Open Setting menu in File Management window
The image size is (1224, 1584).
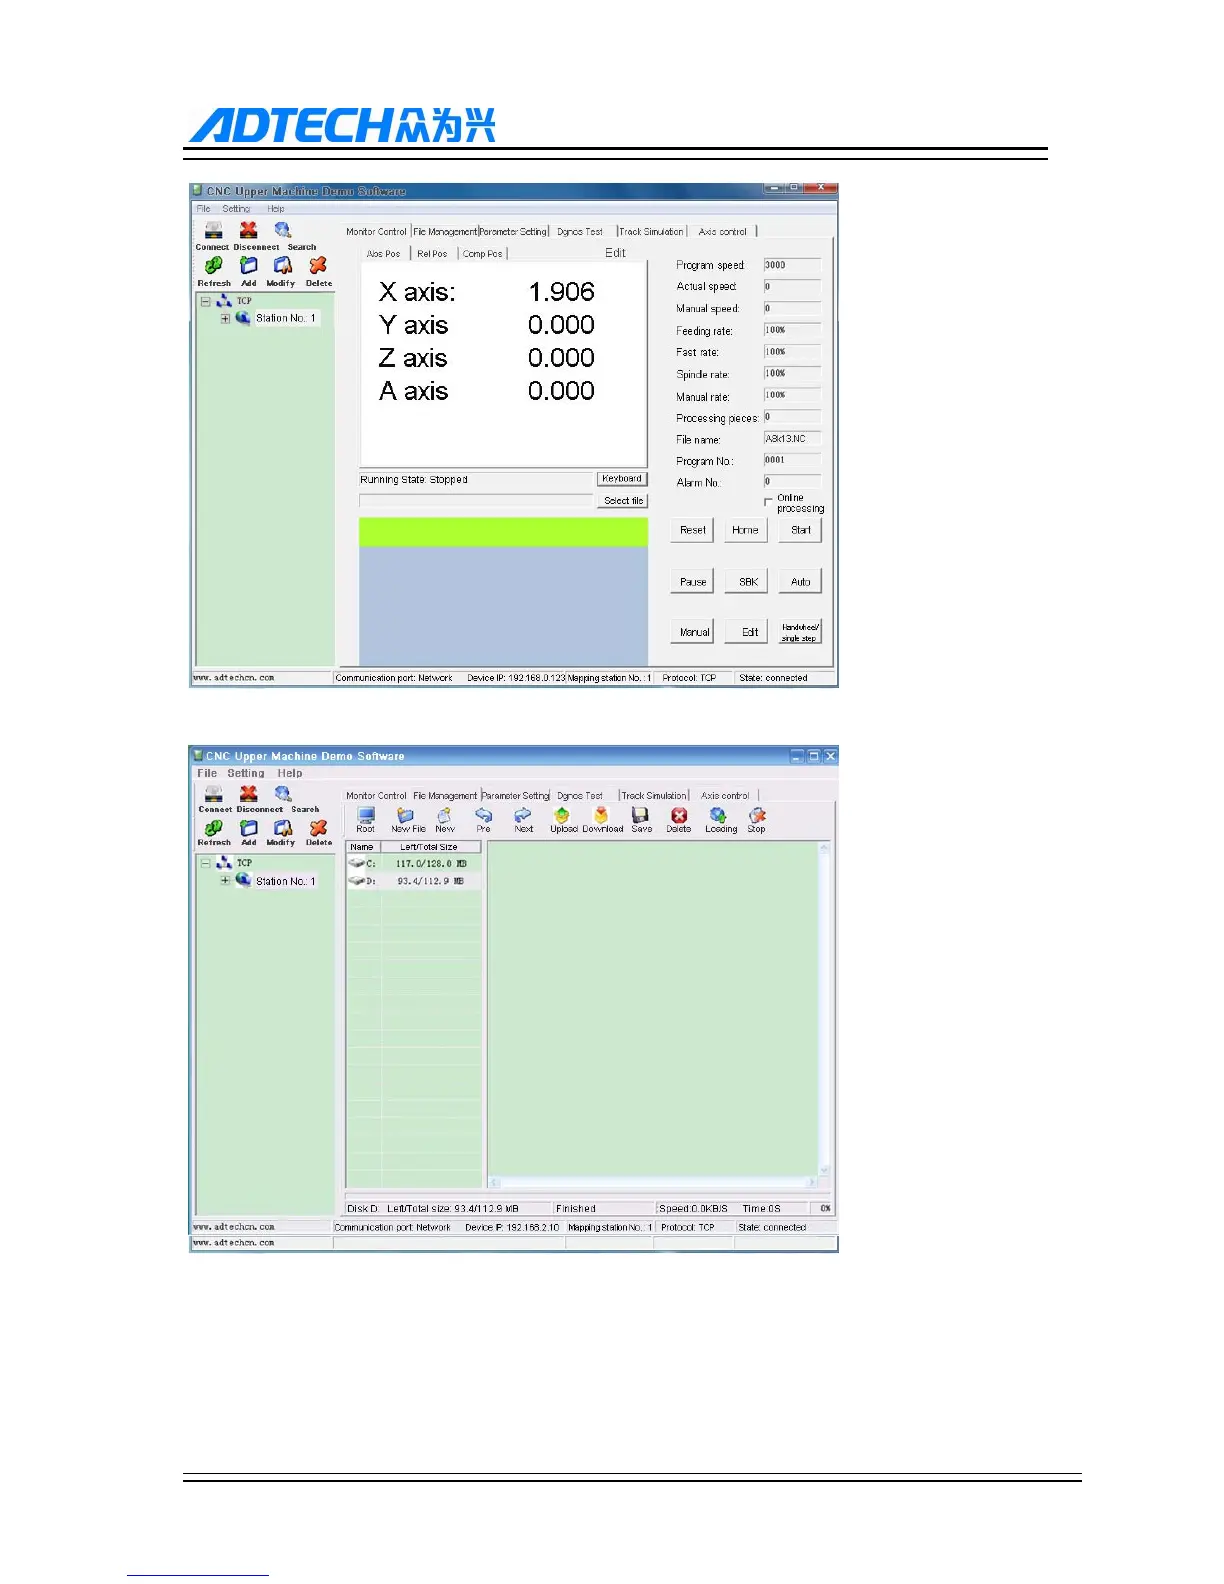246,773
